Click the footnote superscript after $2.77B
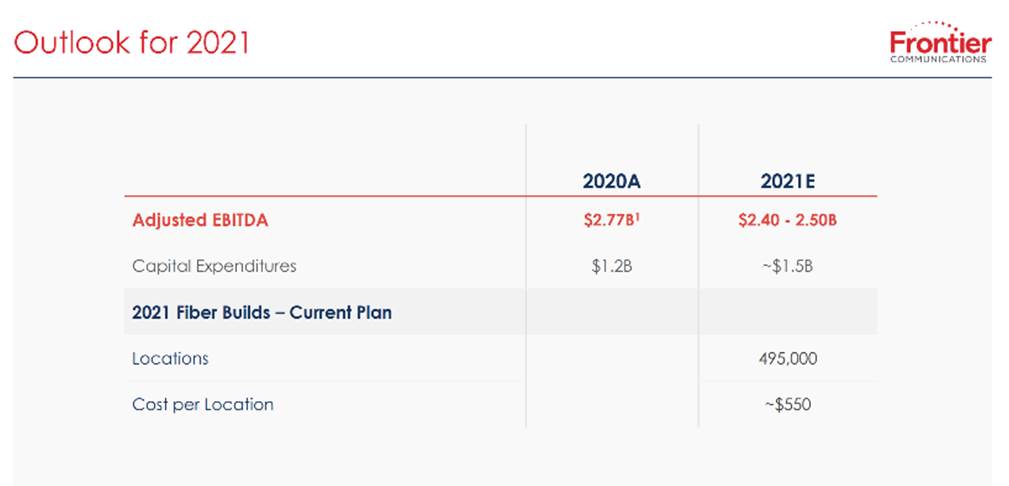 pos(637,216)
